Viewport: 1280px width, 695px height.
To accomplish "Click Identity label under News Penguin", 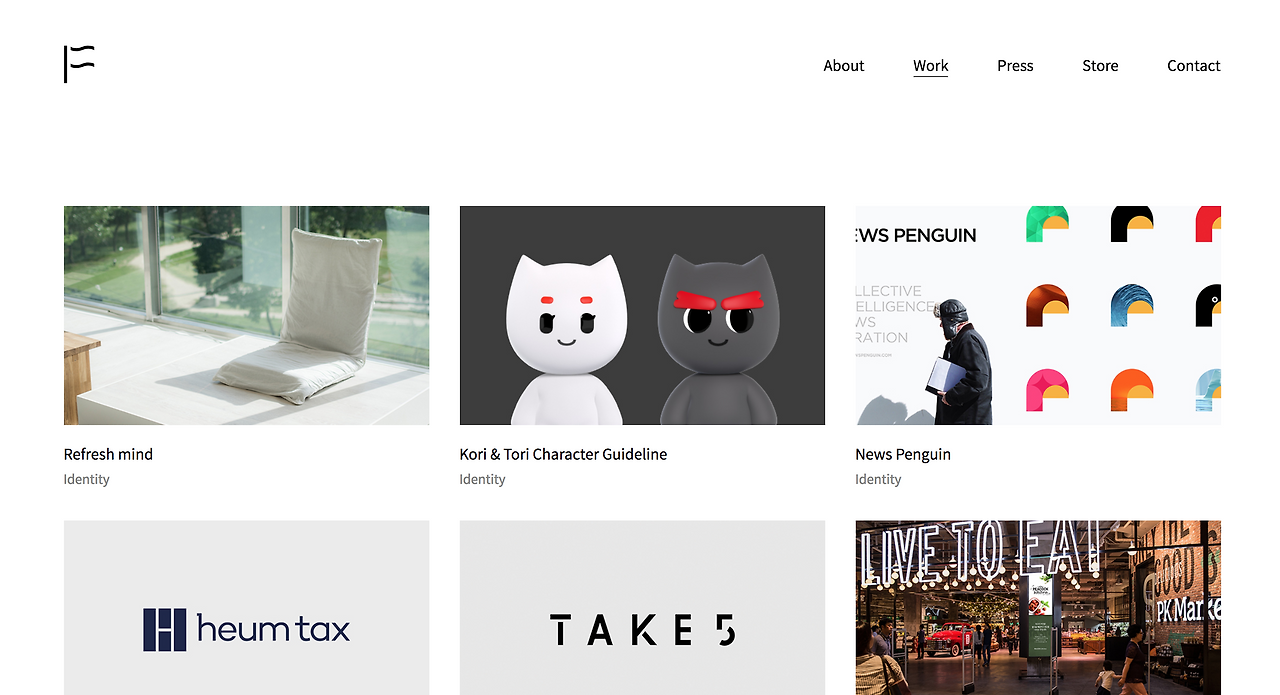I will coord(878,479).
